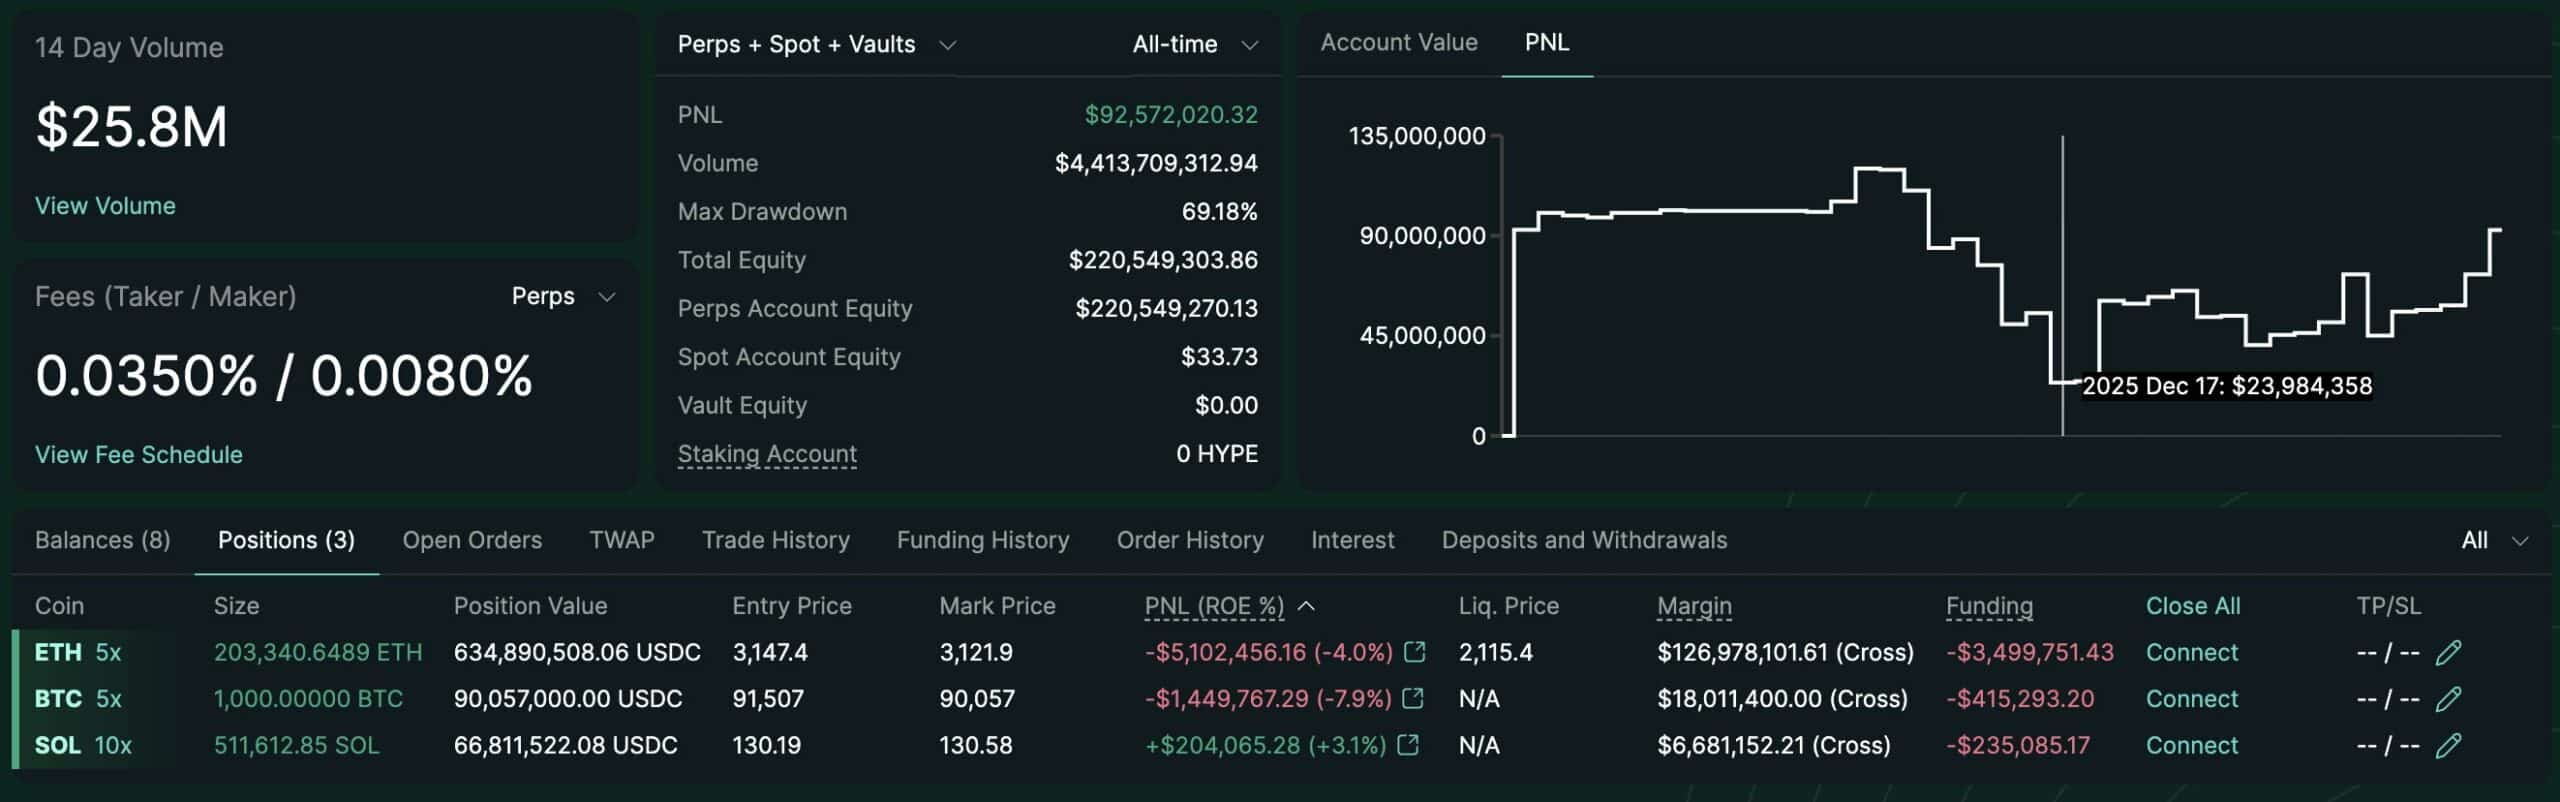This screenshot has width=2560, height=802.
Task: Edit TP/SL for the BTC position
Action: (x=2448, y=699)
